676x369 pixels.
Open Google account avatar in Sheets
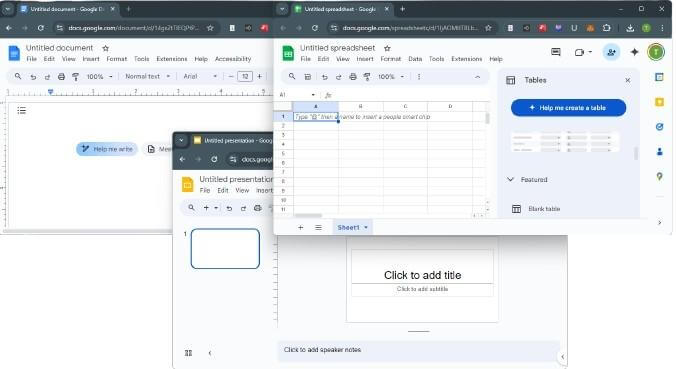click(x=656, y=52)
